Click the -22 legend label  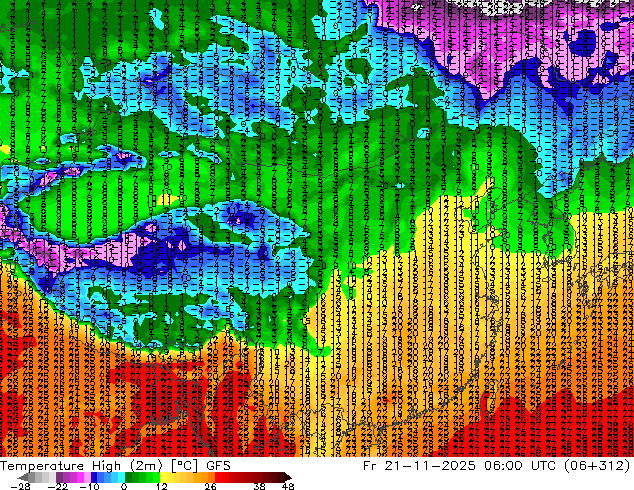58,486
